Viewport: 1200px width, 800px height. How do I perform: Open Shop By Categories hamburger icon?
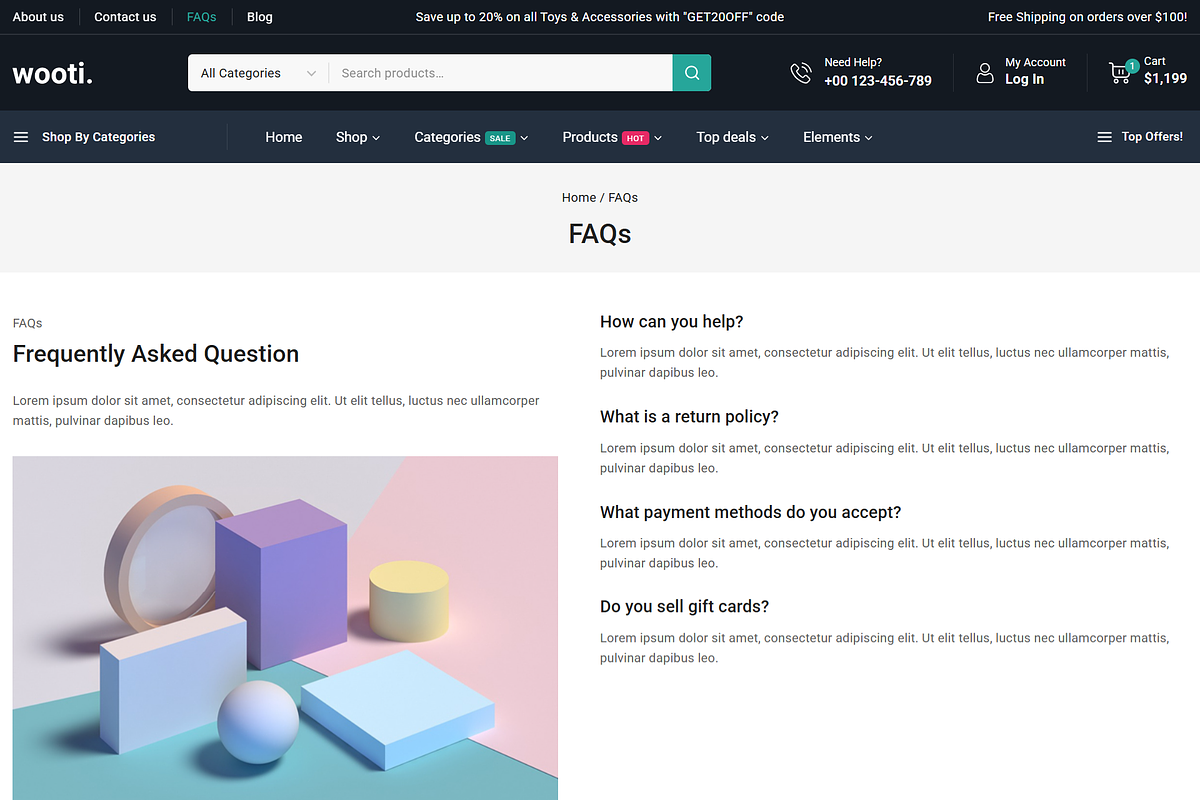click(21, 137)
